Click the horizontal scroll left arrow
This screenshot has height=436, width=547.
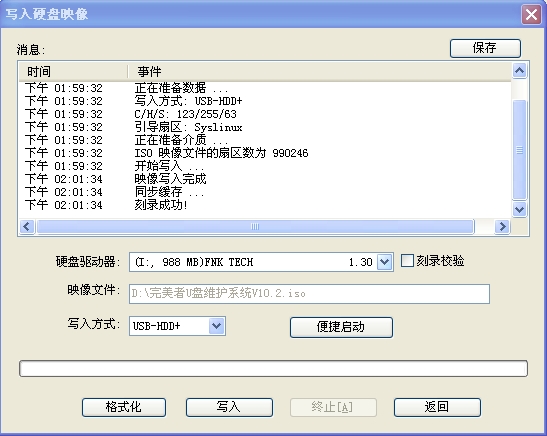click(x=27, y=227)
